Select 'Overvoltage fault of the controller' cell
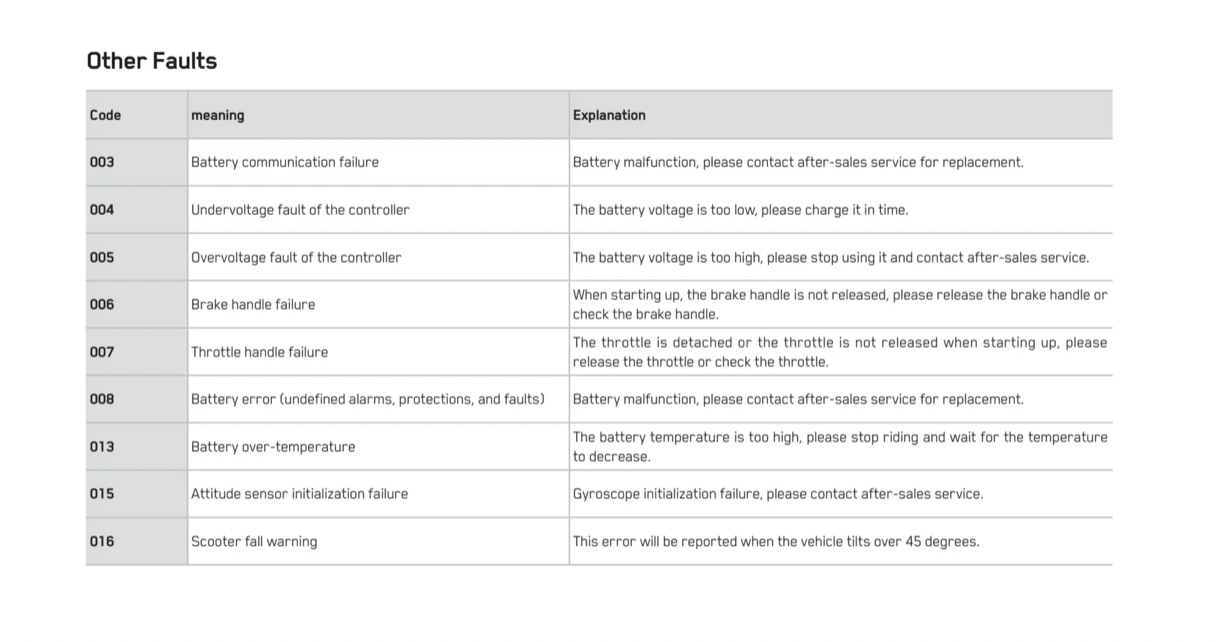Screen dimensions: 1216x642 point(378,257)
